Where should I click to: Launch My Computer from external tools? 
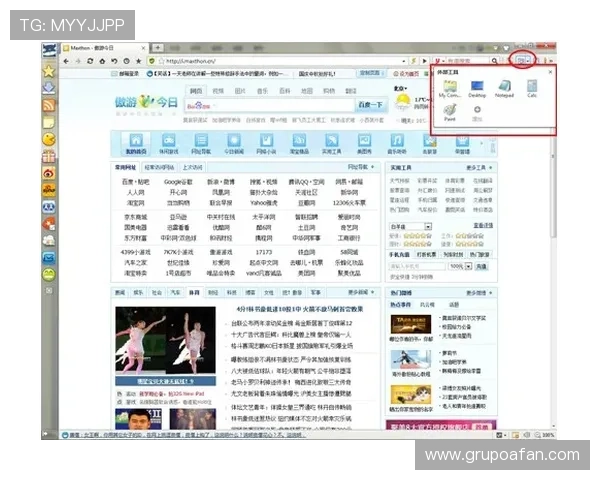coord(450,89)
